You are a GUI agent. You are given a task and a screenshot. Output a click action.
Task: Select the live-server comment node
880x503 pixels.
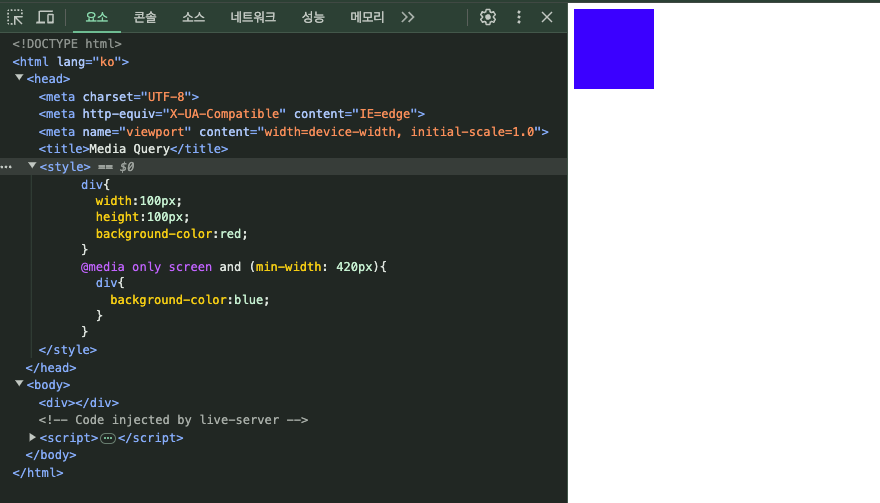point(173,420)
